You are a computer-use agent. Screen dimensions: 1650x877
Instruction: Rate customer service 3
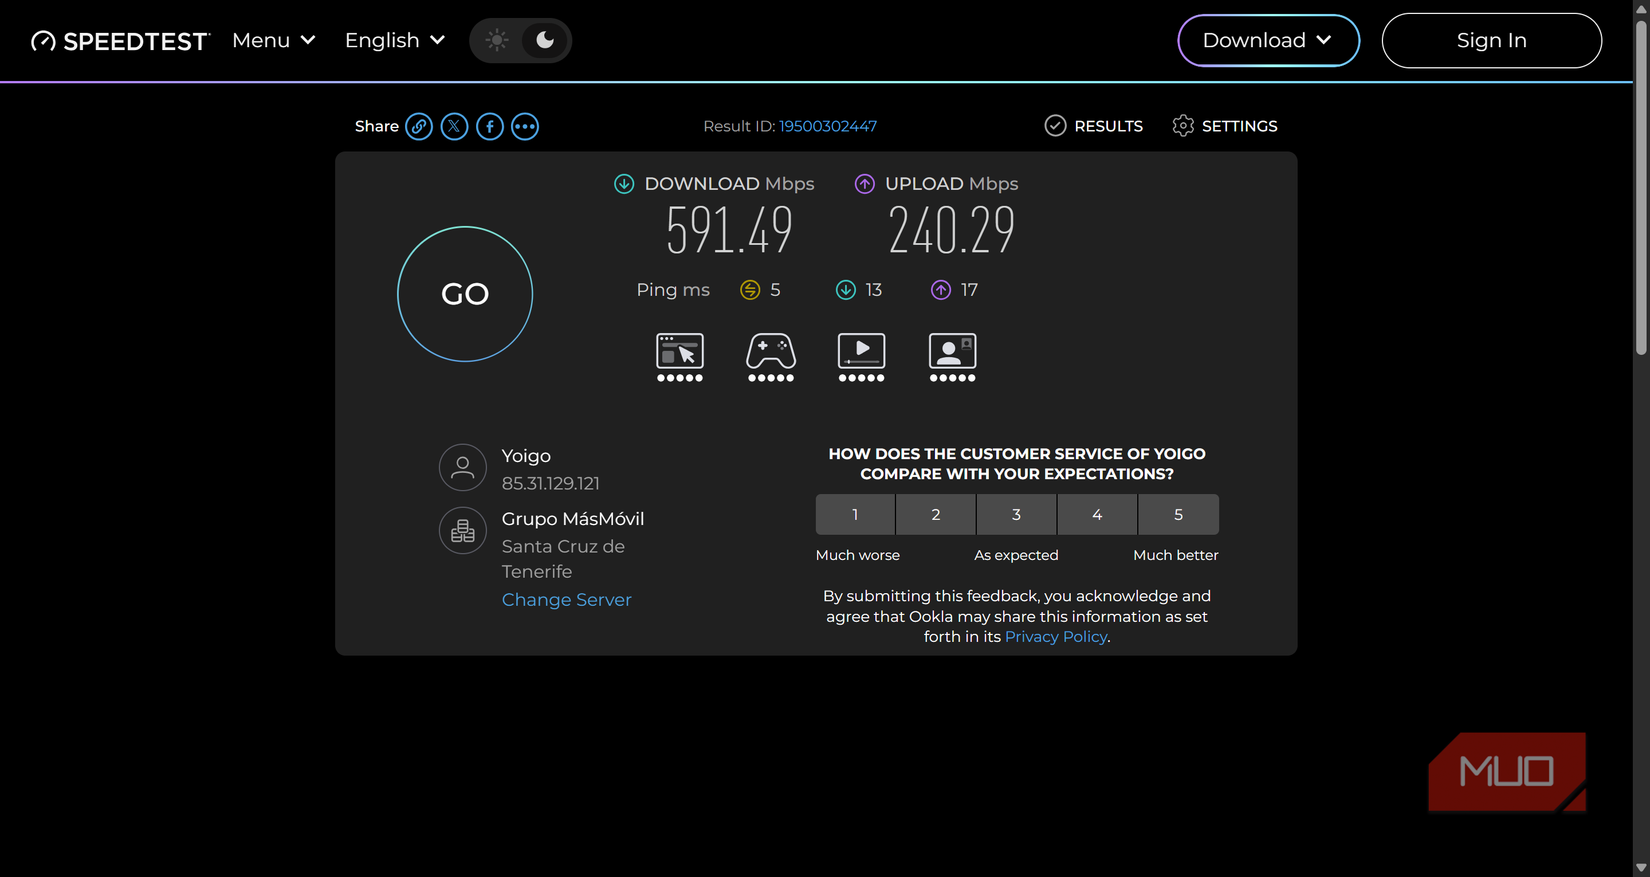point(1017,514)
